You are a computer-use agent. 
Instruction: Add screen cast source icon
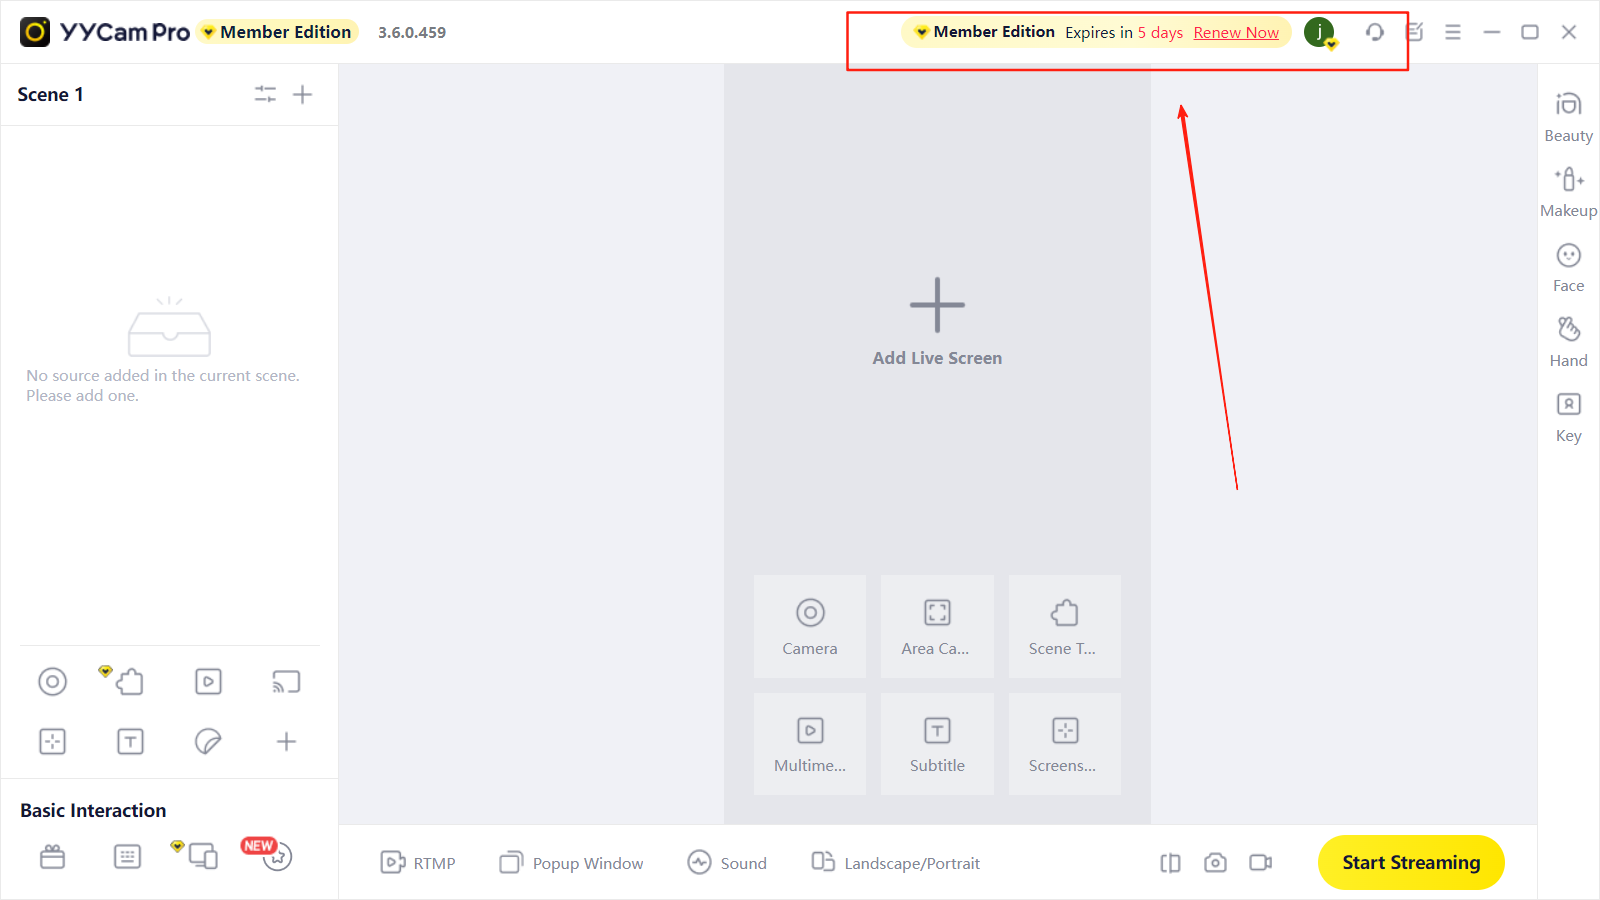click(286, 682)
